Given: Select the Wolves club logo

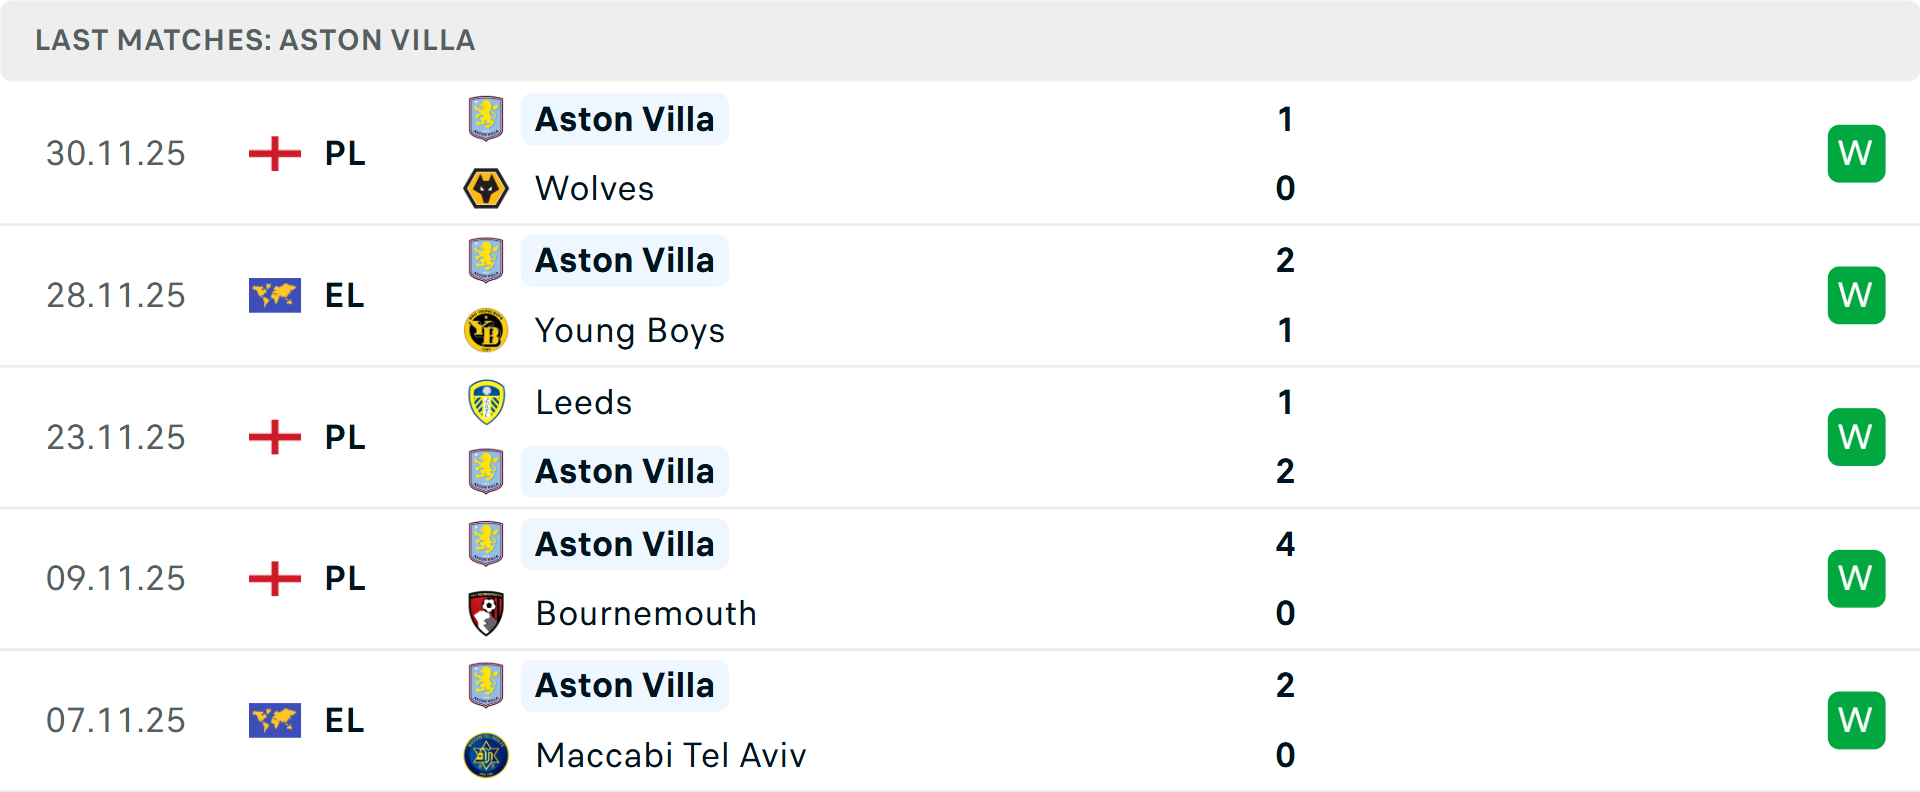Looking at the screenshot, I should coord(486,188).
